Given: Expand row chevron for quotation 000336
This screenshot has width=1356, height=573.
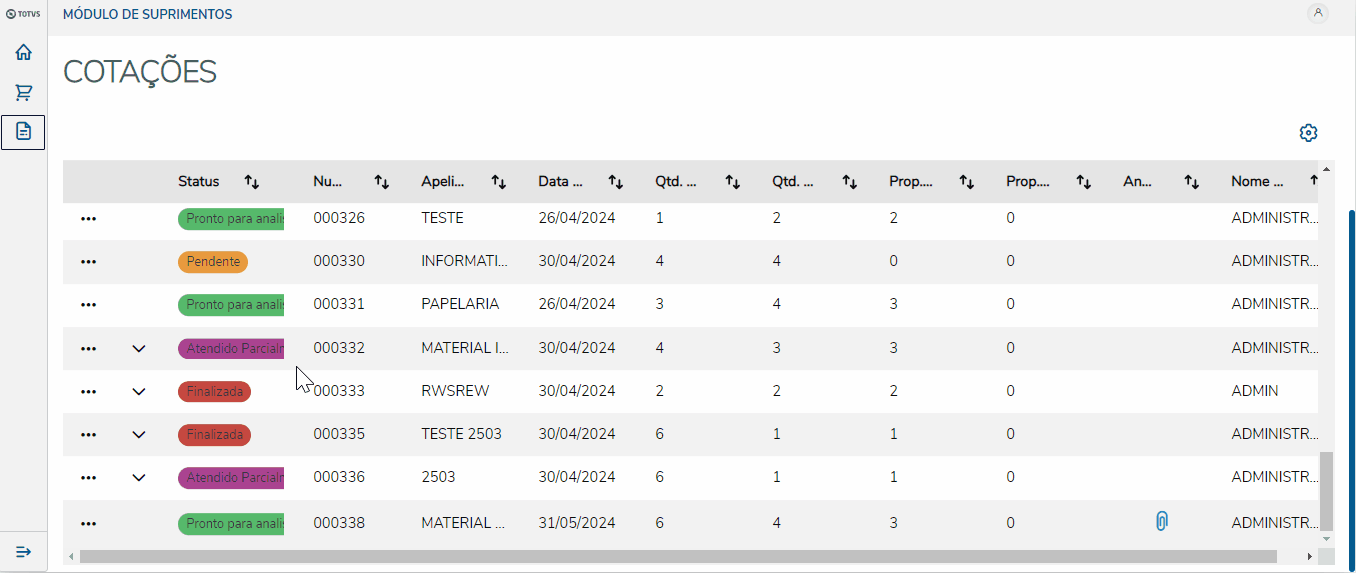Looking at the screenshot, I should 139,477.
